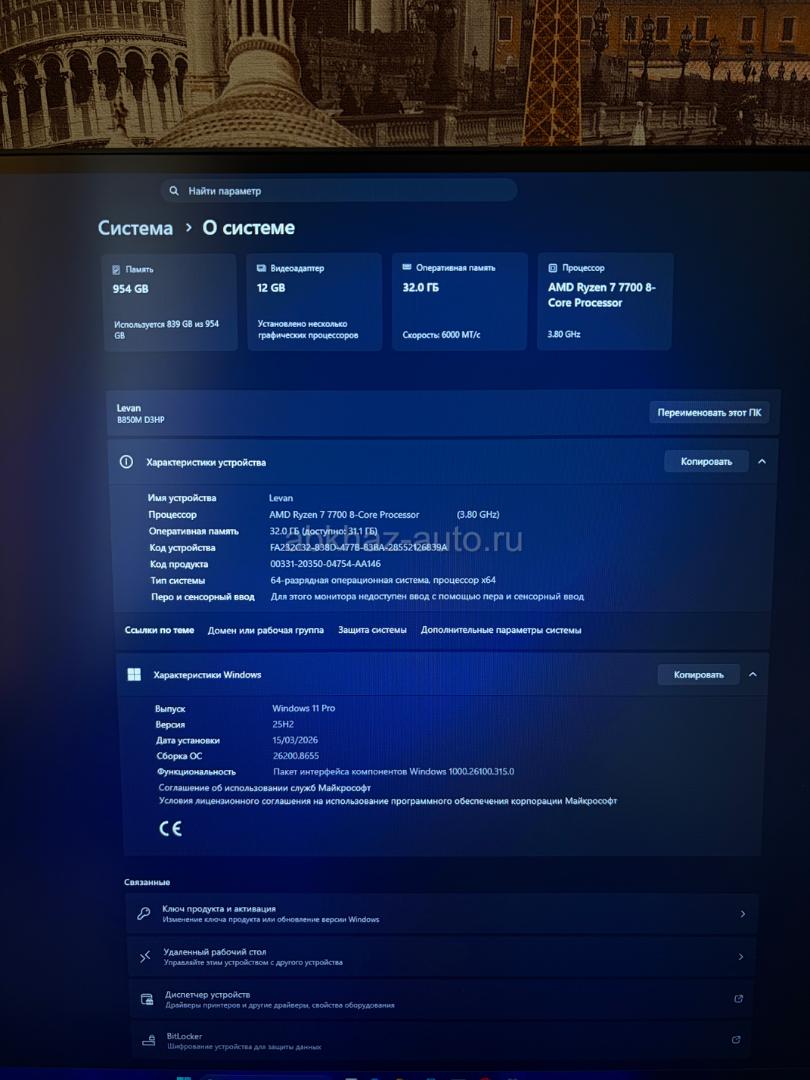The image size is (810, 1080).
Task: Open 'Ключ продукта и активация' row
Action: click(x=441, y=913)
